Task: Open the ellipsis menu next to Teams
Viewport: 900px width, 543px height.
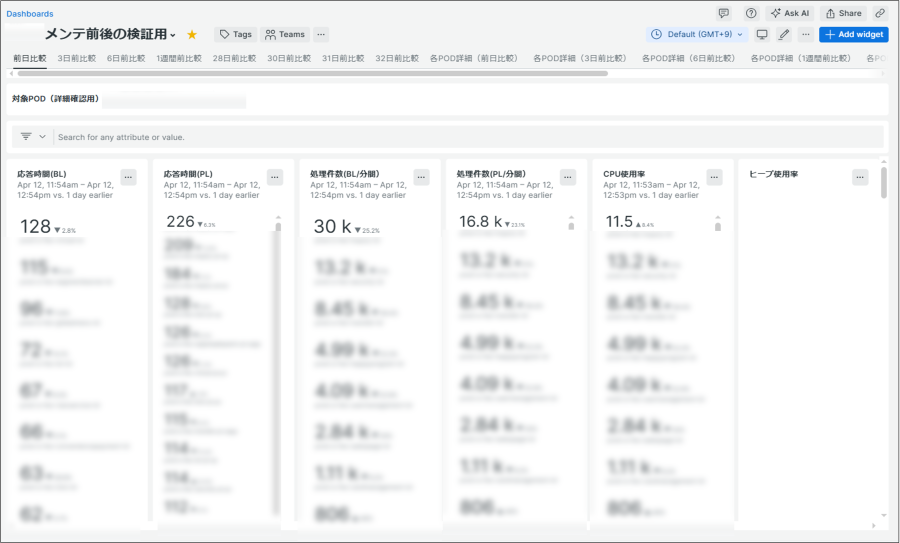Action: coord(321,34)
